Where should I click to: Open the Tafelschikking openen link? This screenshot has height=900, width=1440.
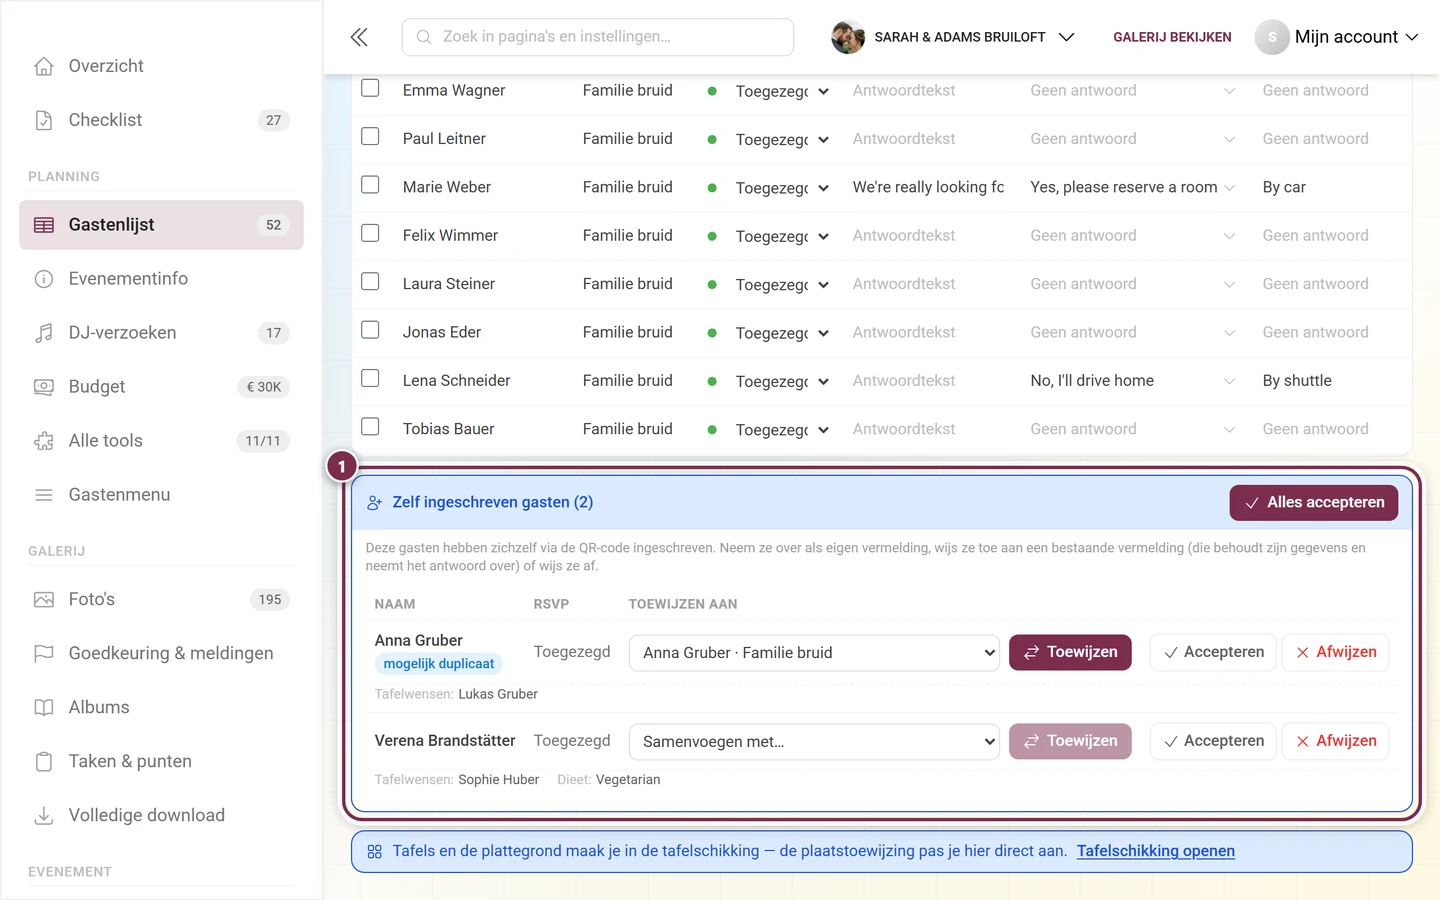[1156, 851]
